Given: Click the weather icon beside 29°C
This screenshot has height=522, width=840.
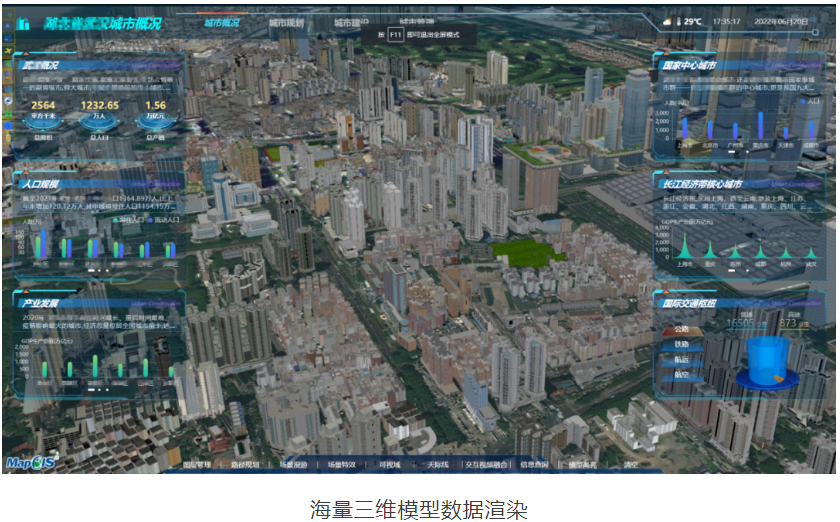Looking at the screenshot, I should tap(676, 20).
